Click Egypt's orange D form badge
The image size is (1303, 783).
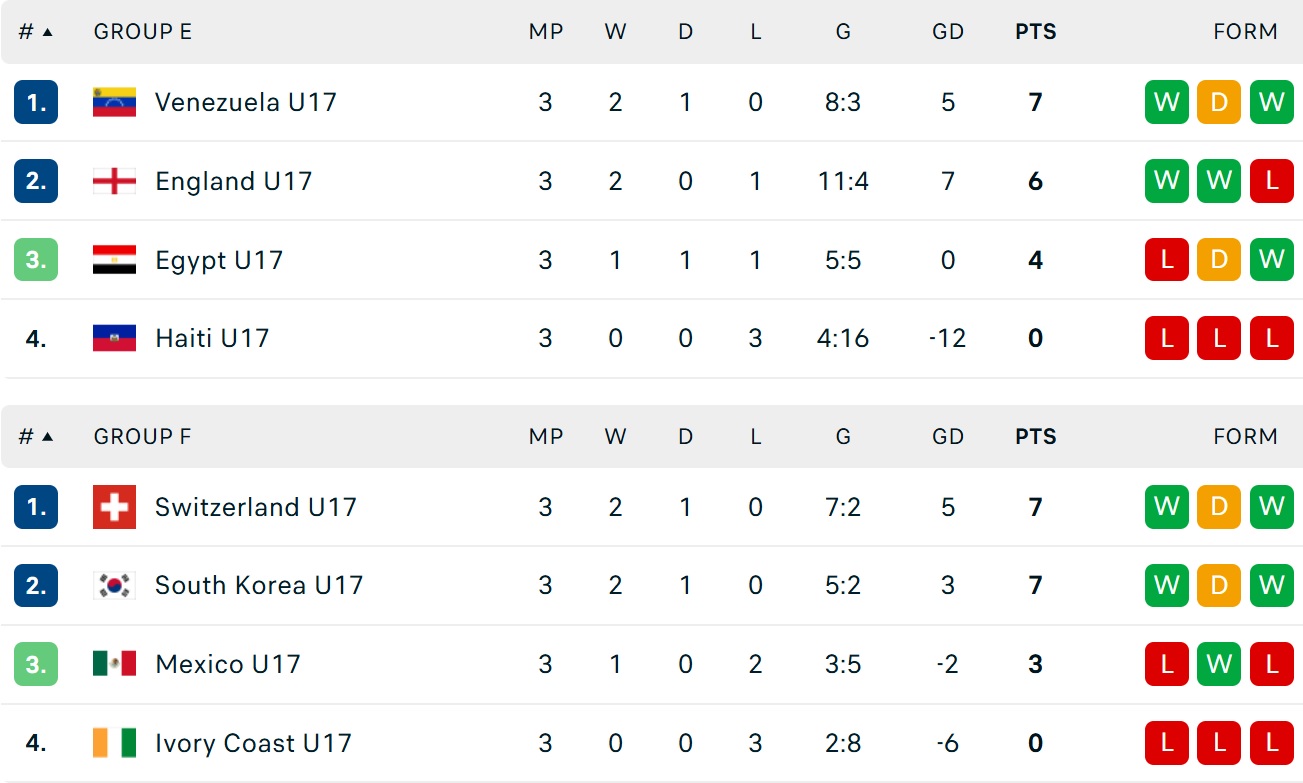[x=1218, y=260]
